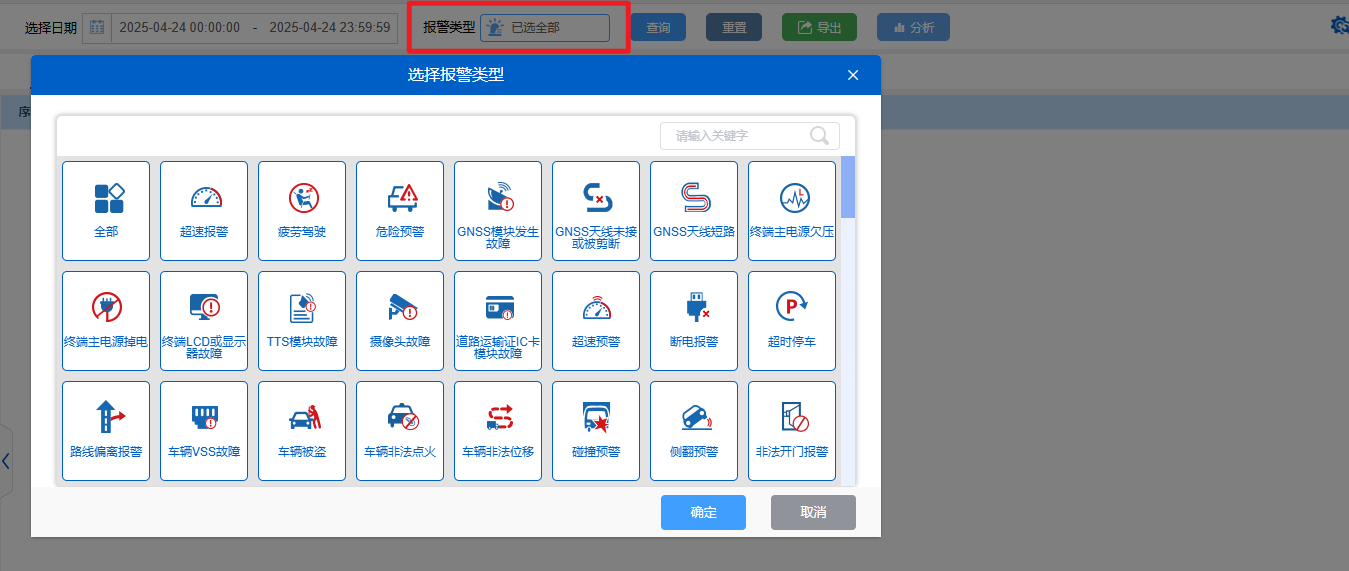Select the 摄像头故障 camera fault icon
Screen dimensions: 1349x571
[x=400, y=308]
